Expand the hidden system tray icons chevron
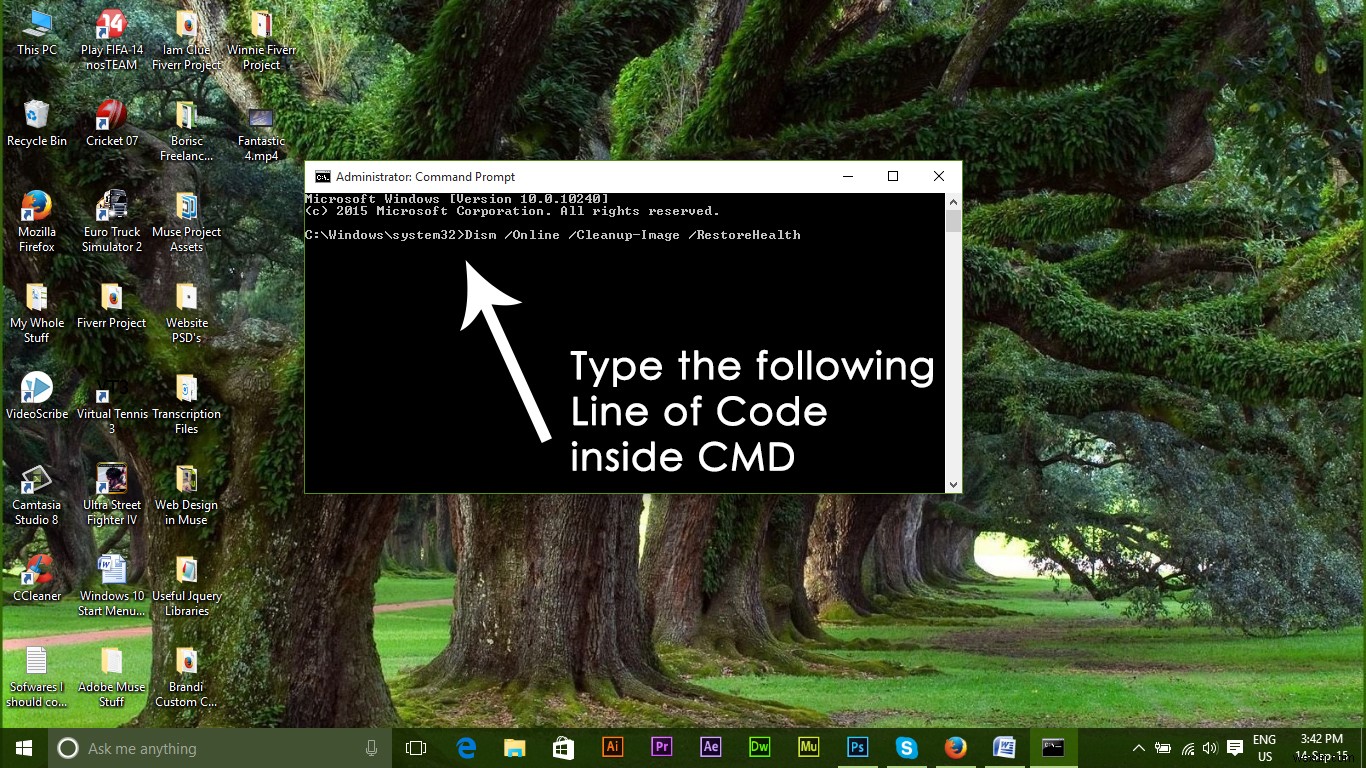Image resolution: width=1366 pixels, height=768 pixels. coord(1139,747)
